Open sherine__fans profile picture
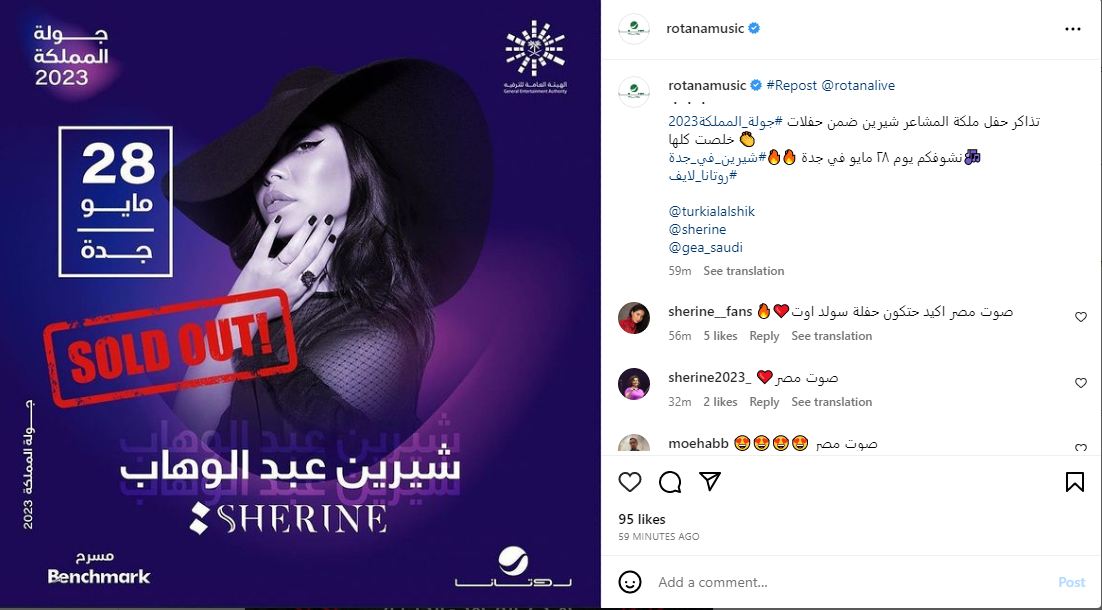 [633, 318]
